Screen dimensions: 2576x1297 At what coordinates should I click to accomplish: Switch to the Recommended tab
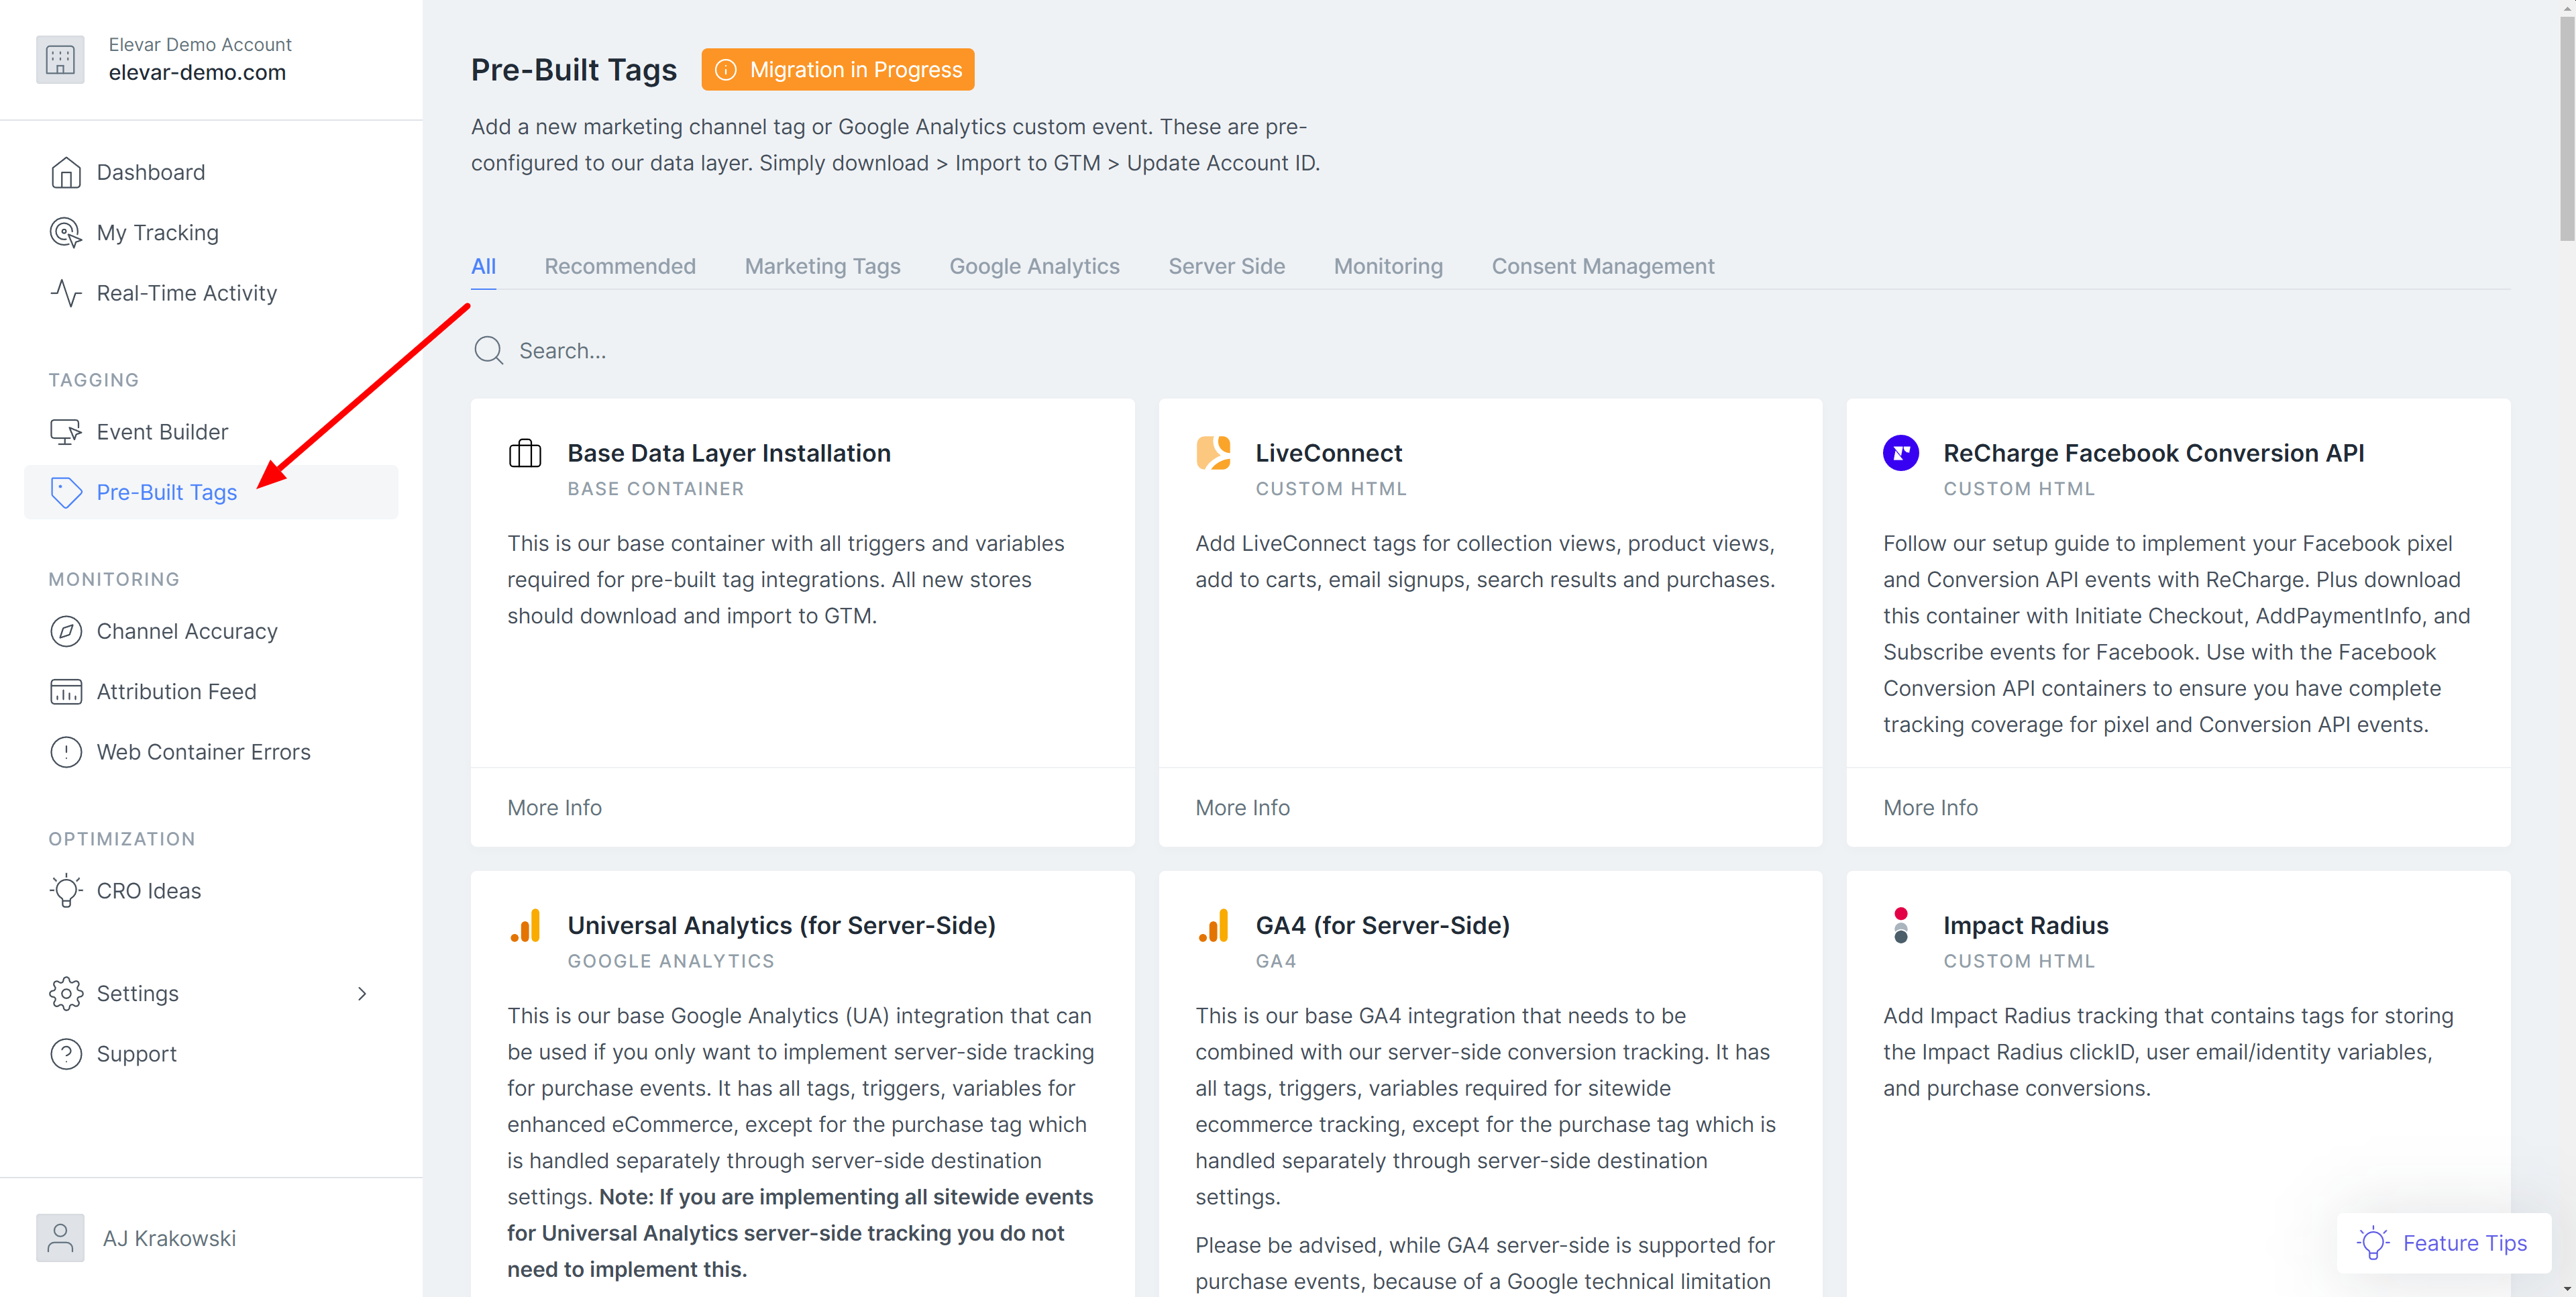point(620,266)
